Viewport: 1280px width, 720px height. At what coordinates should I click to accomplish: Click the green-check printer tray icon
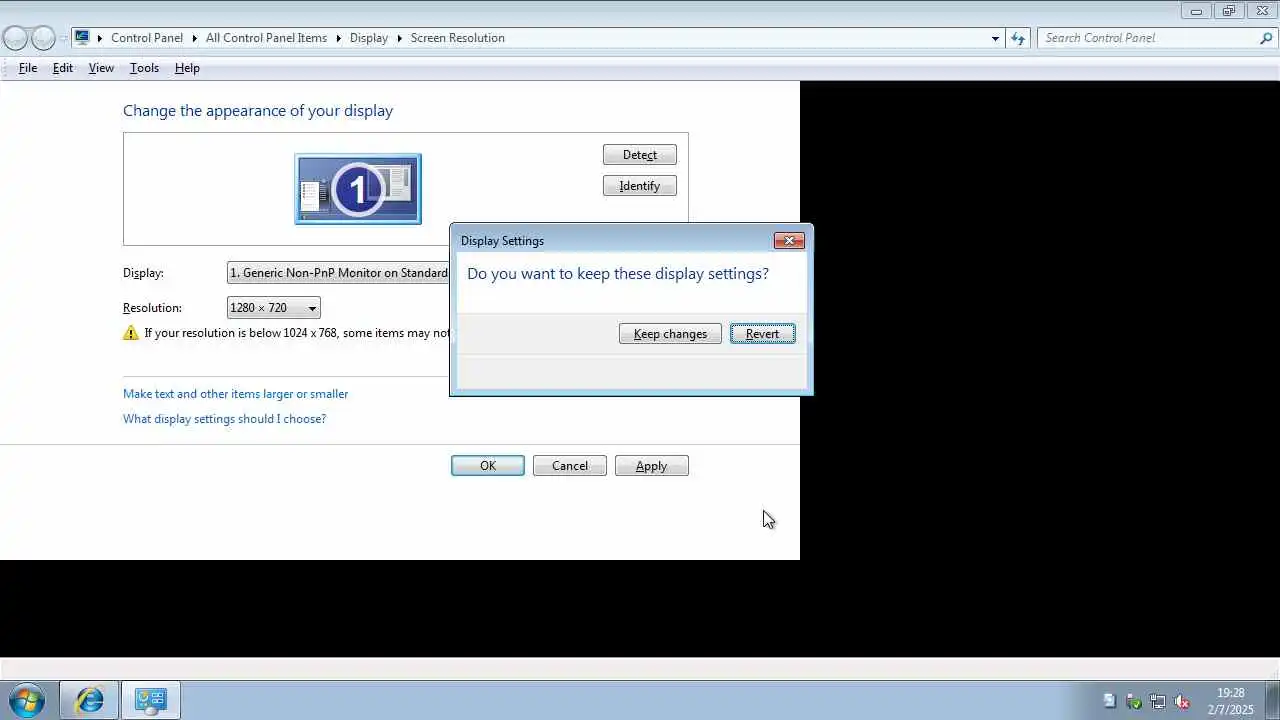point(1134,701)
